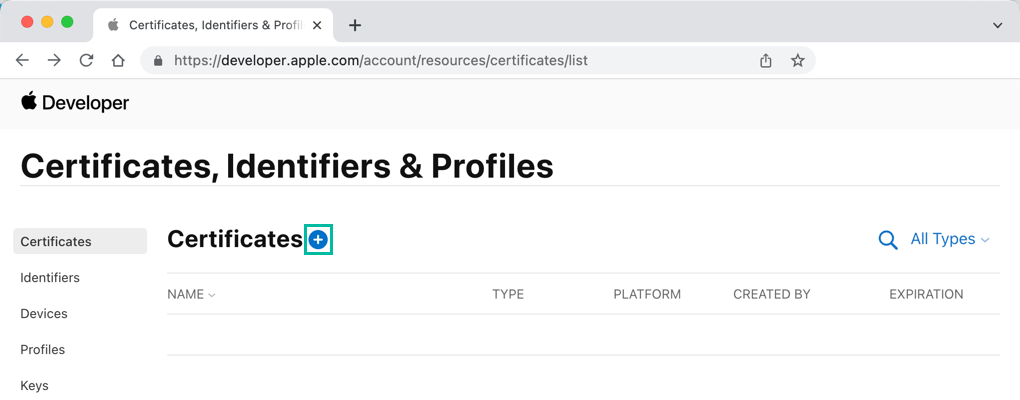Go to Profiles in the sidebar
The image size is (1020, 400).
click(x=43, y=350)
